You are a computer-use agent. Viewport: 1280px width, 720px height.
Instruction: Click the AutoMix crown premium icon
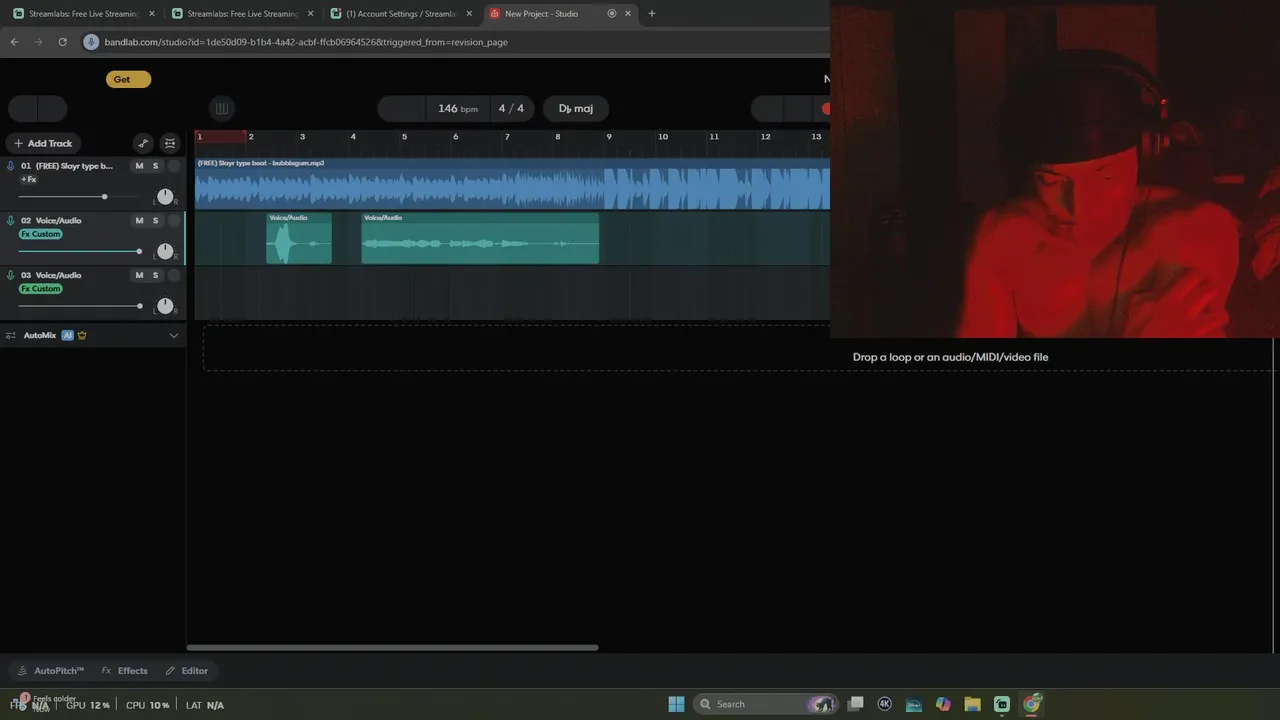pos(82,335)
